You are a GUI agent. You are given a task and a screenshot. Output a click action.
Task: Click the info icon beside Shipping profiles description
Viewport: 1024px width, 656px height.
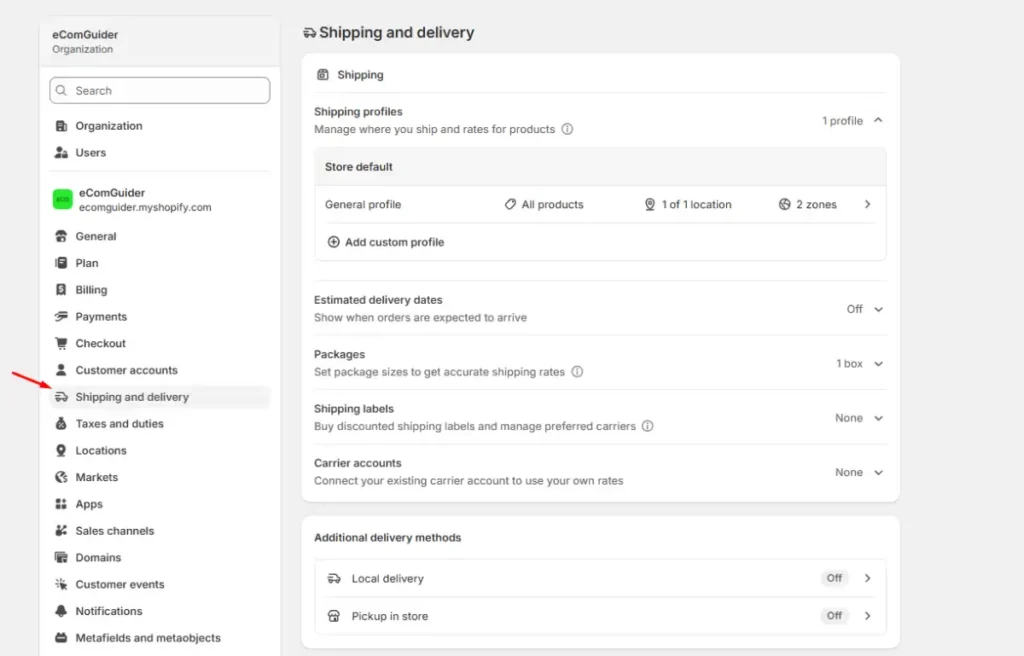click(568, 129)
